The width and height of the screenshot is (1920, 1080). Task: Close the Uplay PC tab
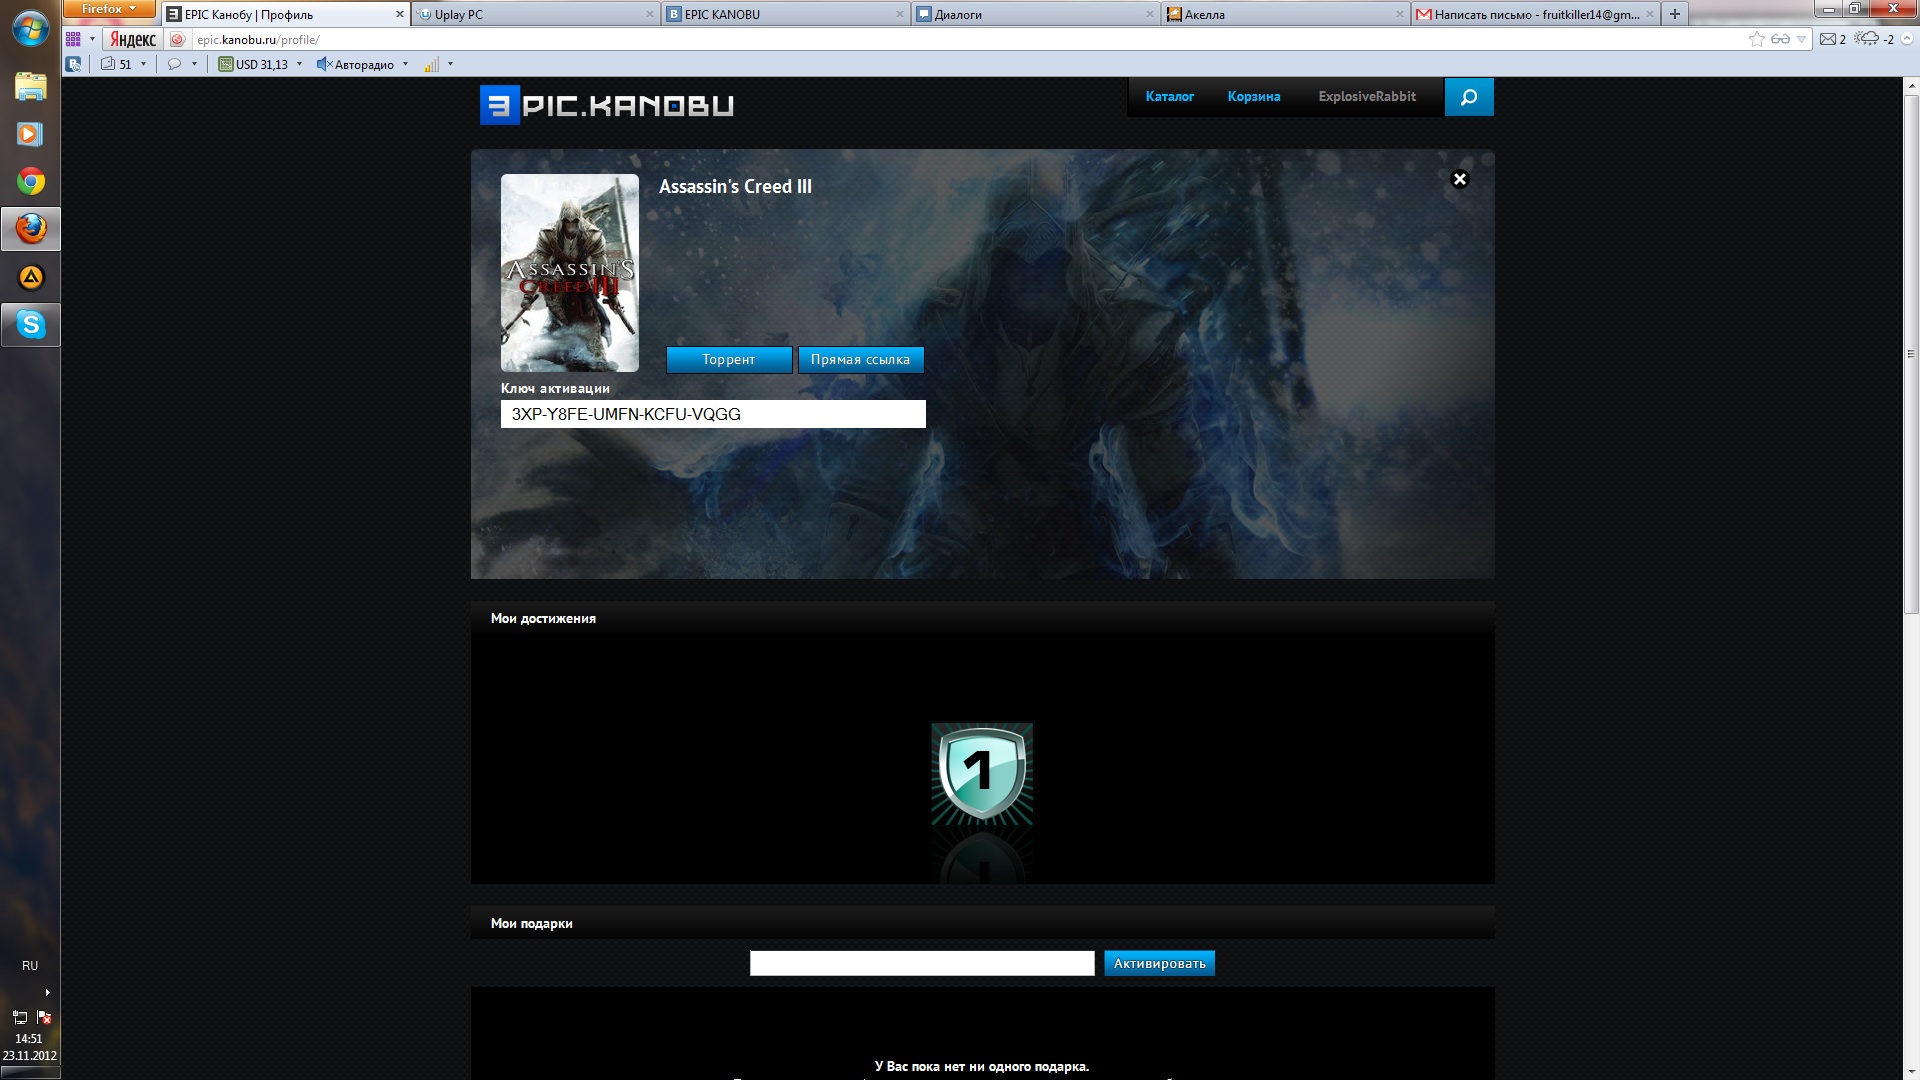pyautogui.click(x=650, y=14)
